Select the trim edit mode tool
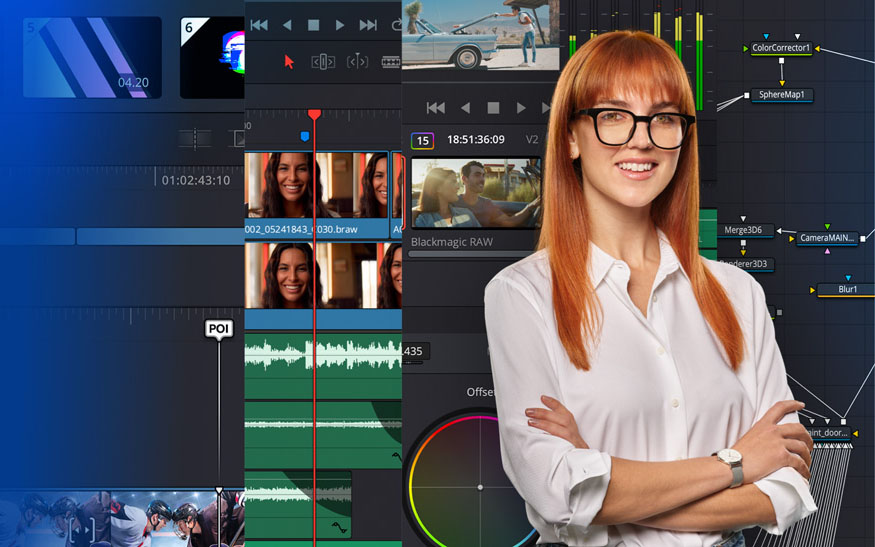Viewport: 875px width, 547px height. point(323,61)
